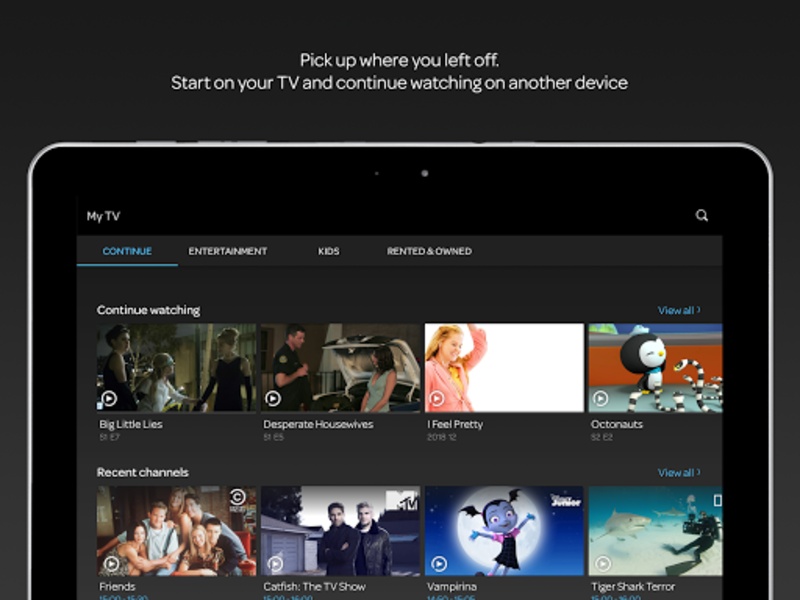800x600 pixels.
Task: Click the 'Big Little Lies' title text
Action: click(x=131, y=424)
